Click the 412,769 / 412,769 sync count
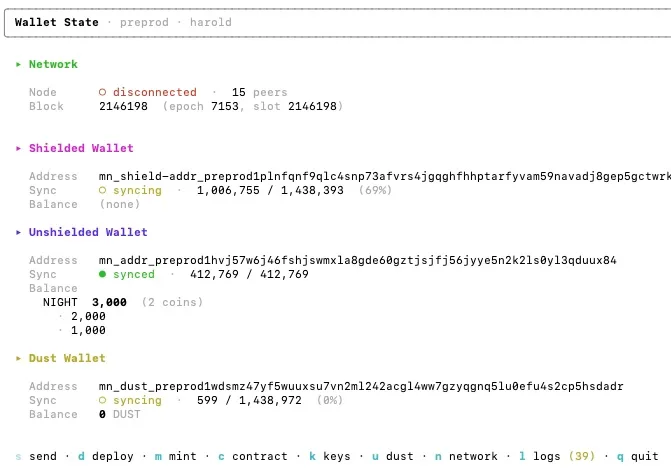671x472 pixels. pos(249,274)
